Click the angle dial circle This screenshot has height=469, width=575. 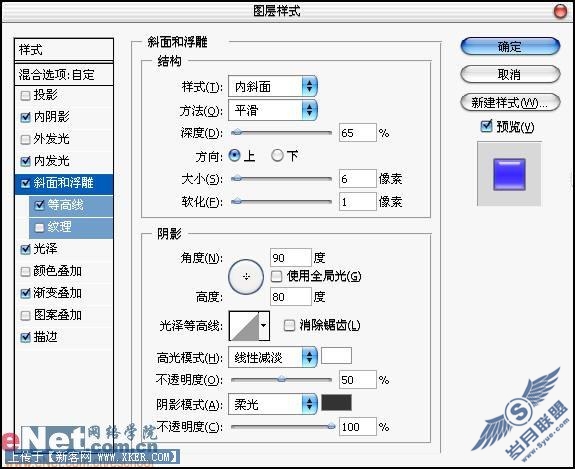tap(246, 277)
